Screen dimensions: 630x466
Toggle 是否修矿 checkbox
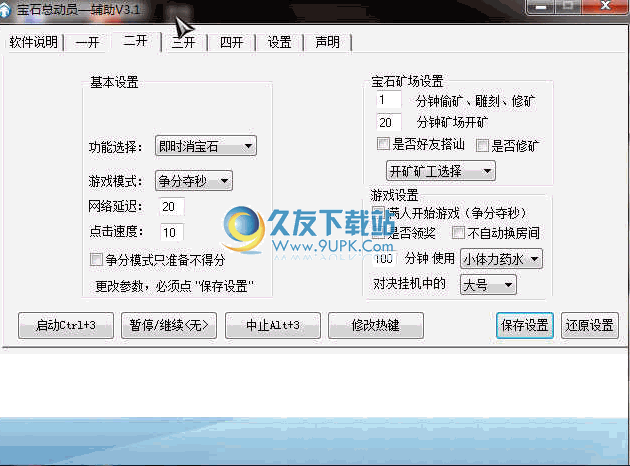coord(482,145)
